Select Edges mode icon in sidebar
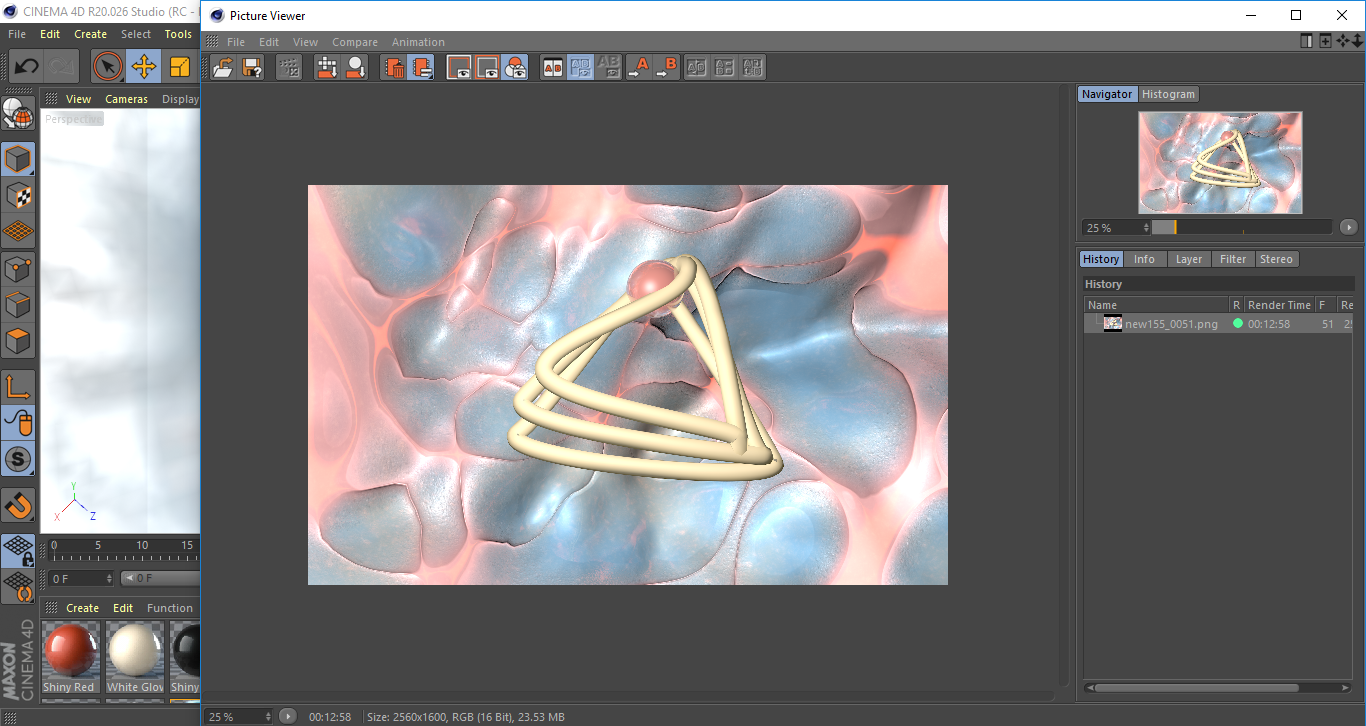 18,305
